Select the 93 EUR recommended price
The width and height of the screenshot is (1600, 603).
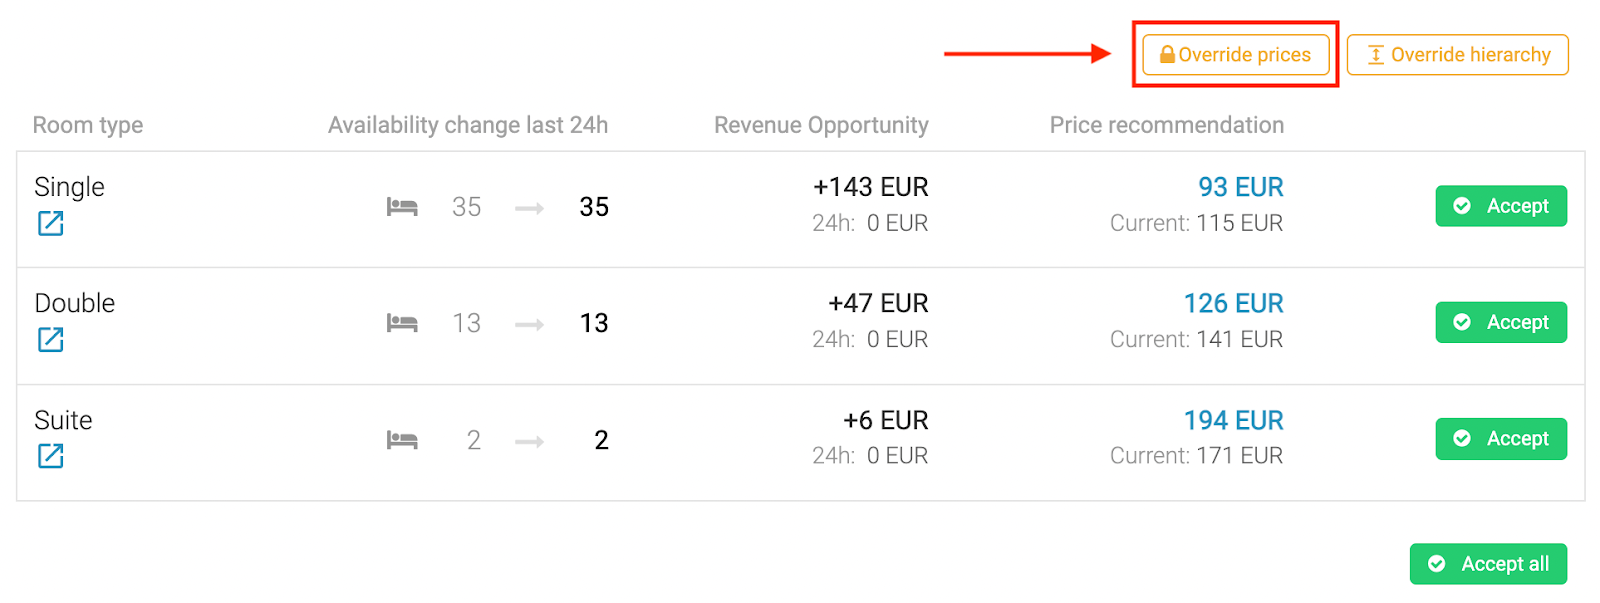[1240, 187]
